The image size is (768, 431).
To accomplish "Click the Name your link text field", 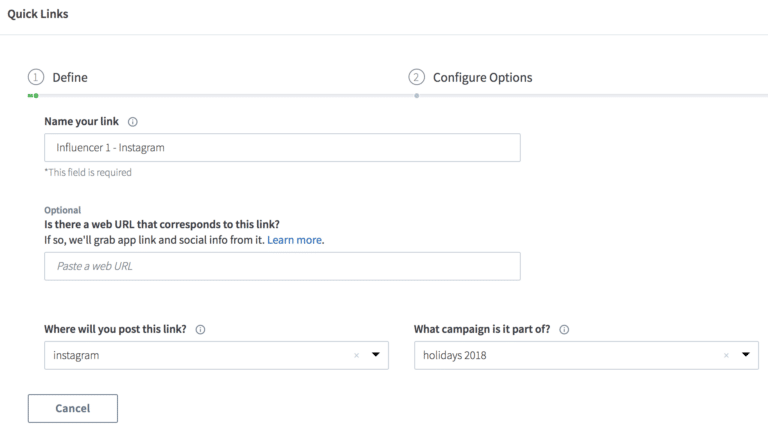I will [x=282, y=148].
